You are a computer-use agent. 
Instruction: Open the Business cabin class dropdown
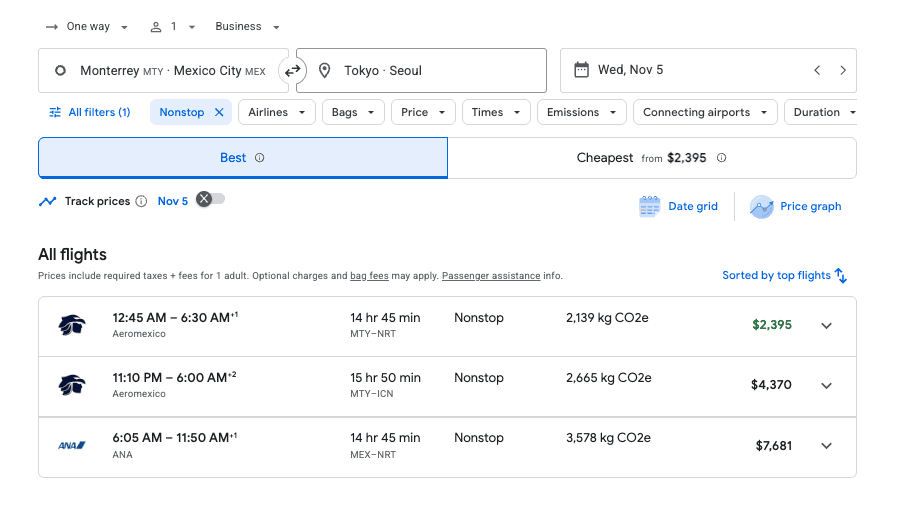[247, 27]
